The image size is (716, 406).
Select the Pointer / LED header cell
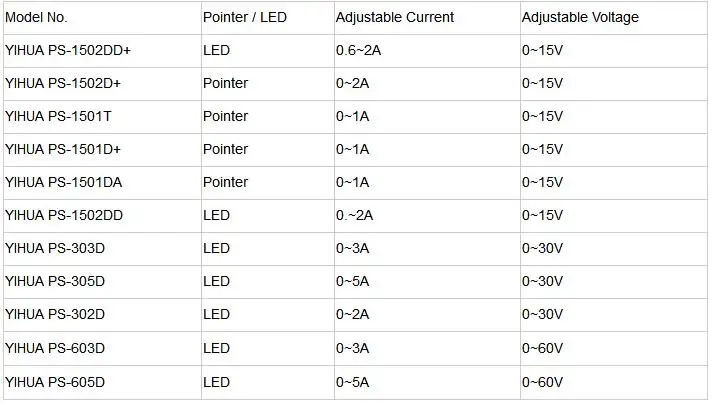click(268, 18)
